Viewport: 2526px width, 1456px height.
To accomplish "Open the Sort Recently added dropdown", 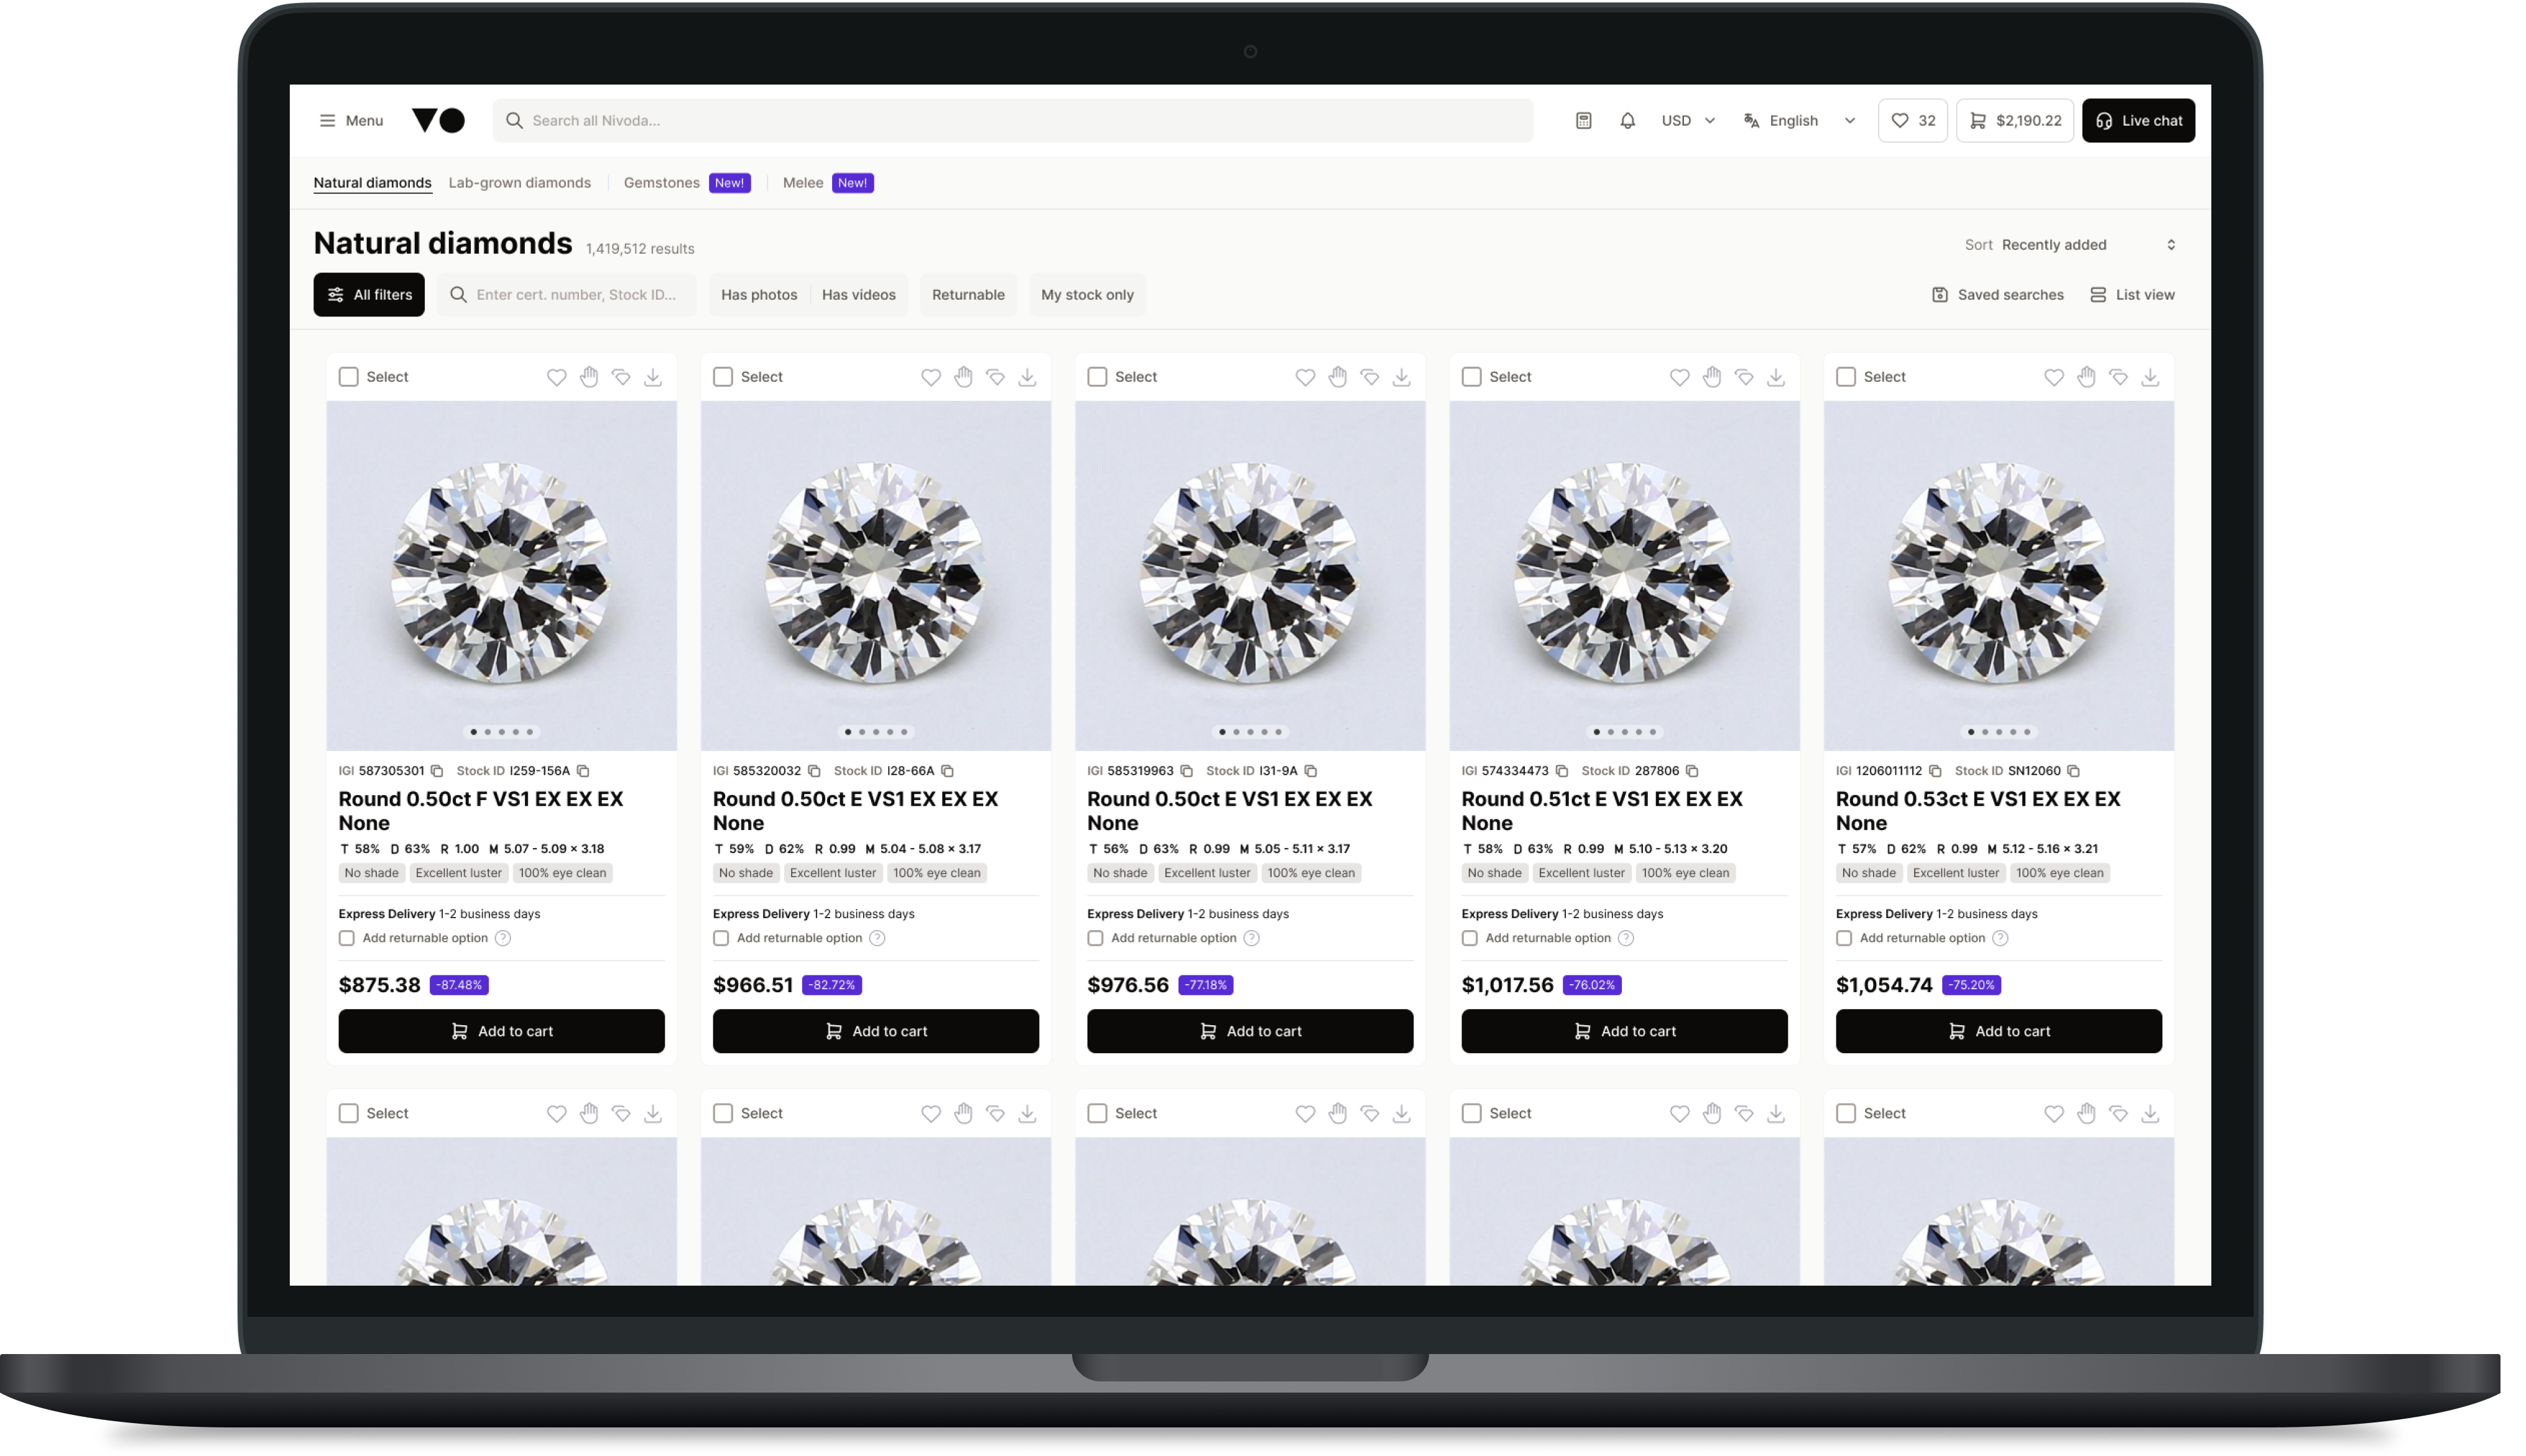I will pos(2070,245).
